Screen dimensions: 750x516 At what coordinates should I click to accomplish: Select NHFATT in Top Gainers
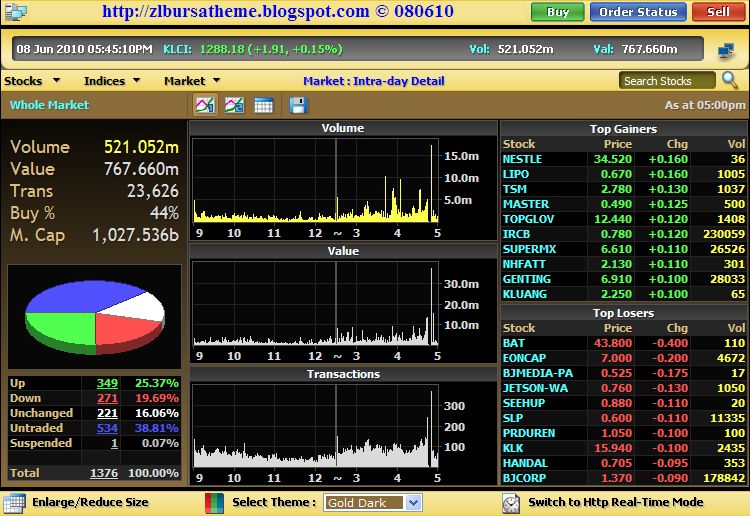point(524,264)
